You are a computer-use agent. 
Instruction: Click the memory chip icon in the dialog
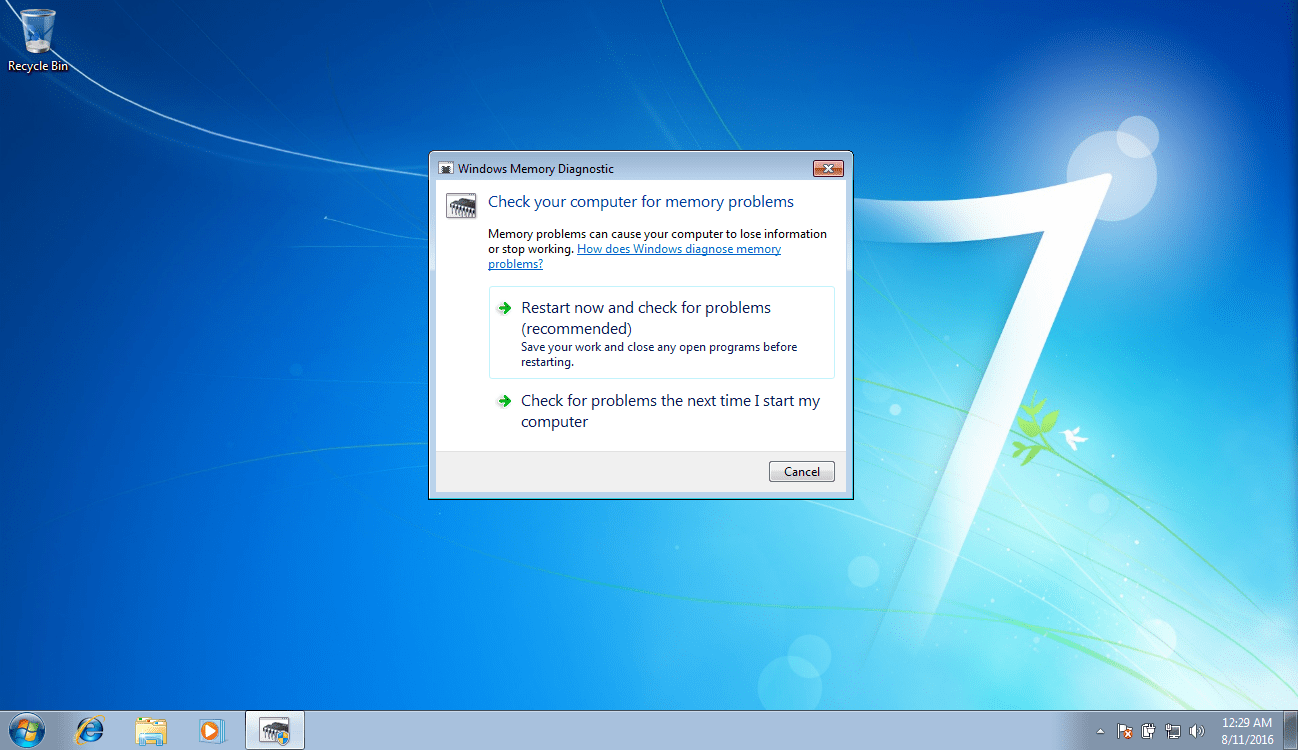461,204
